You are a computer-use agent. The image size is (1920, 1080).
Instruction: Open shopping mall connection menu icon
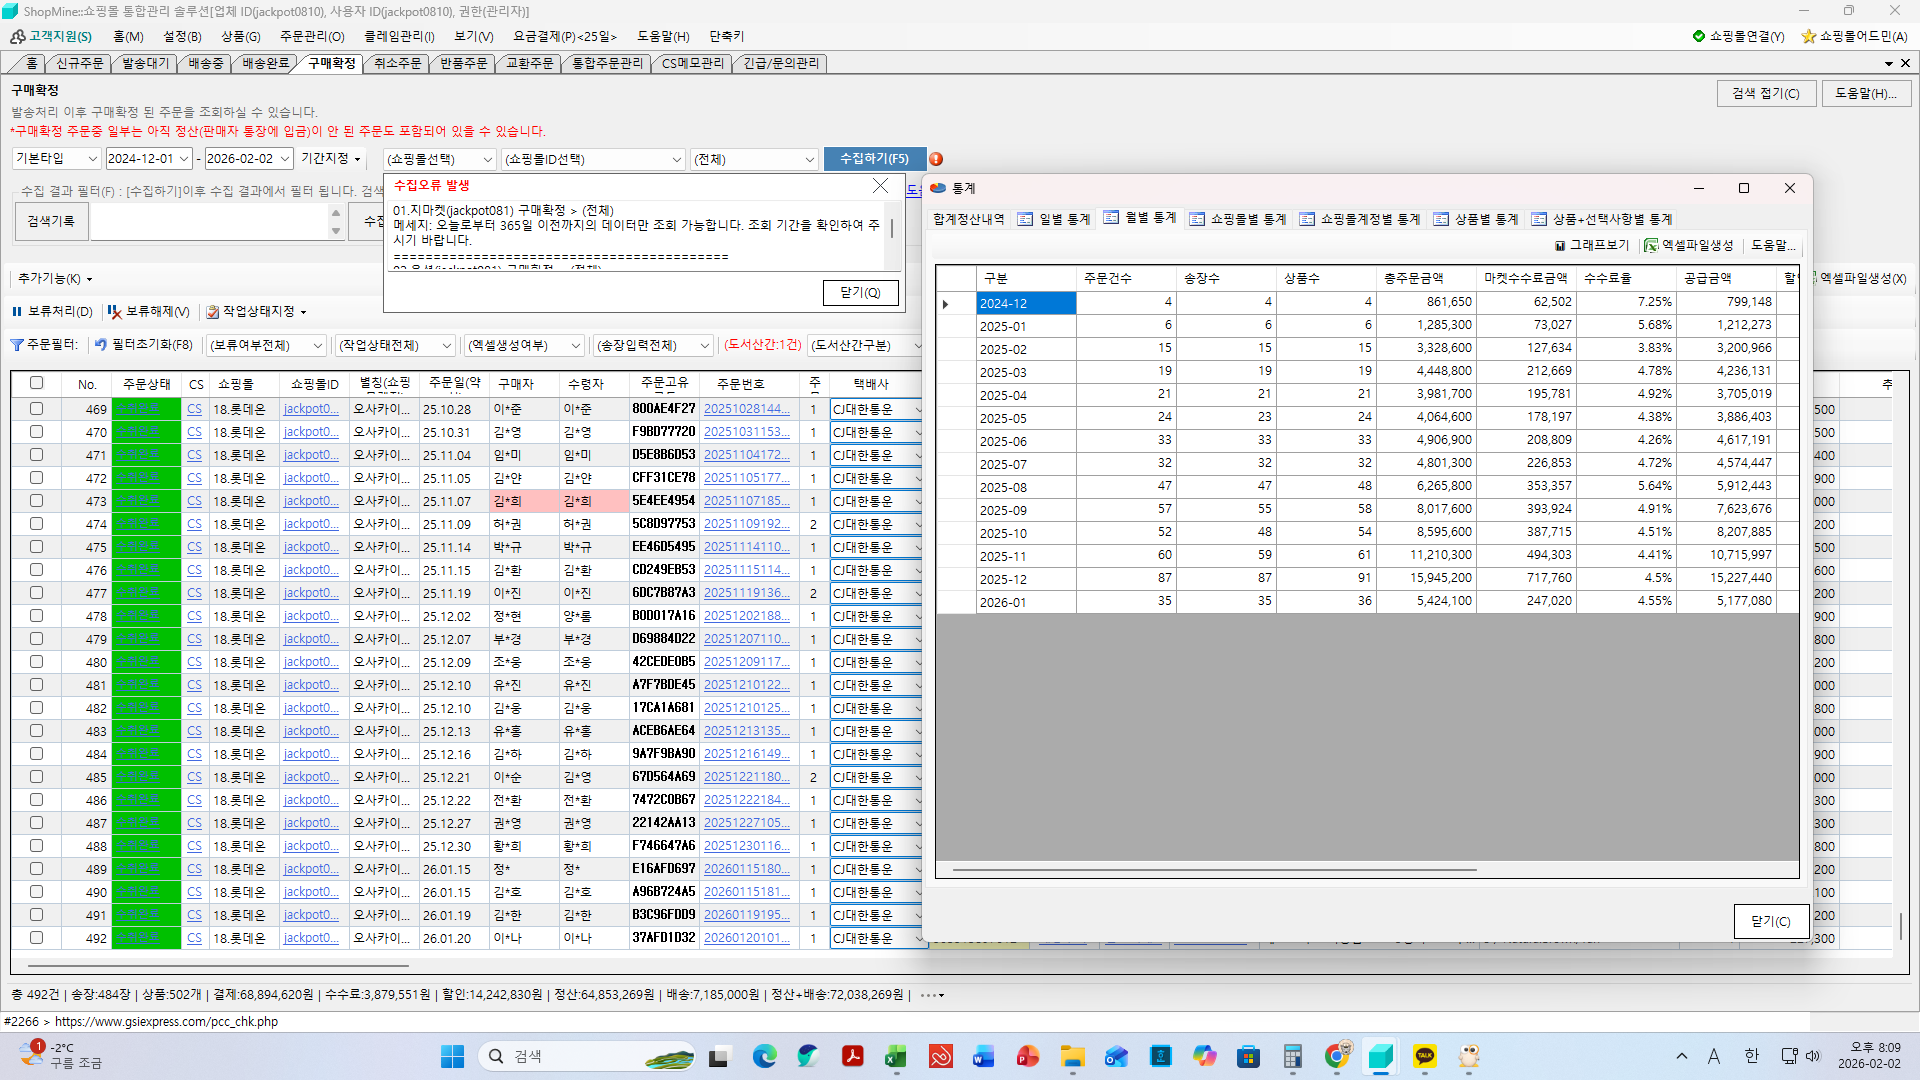1698,36
